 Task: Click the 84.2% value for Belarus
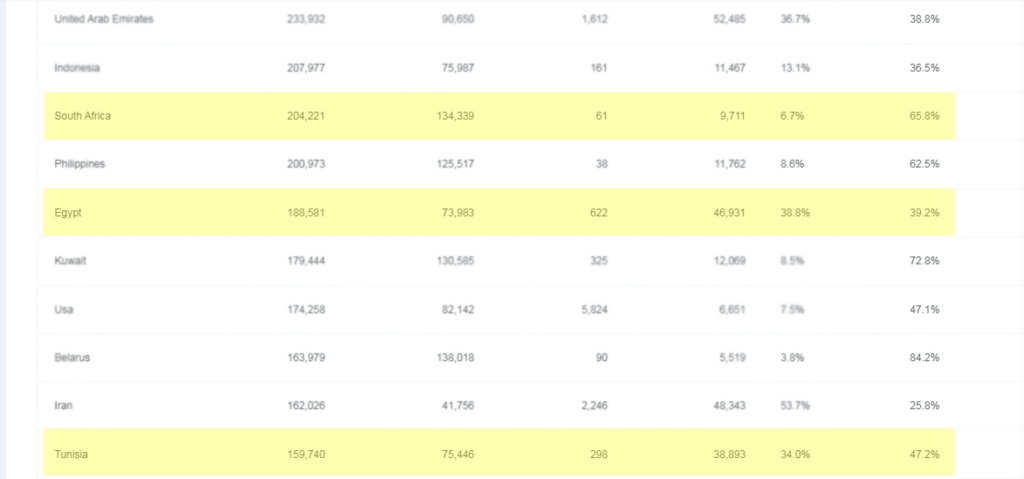(x=925, y=357)
